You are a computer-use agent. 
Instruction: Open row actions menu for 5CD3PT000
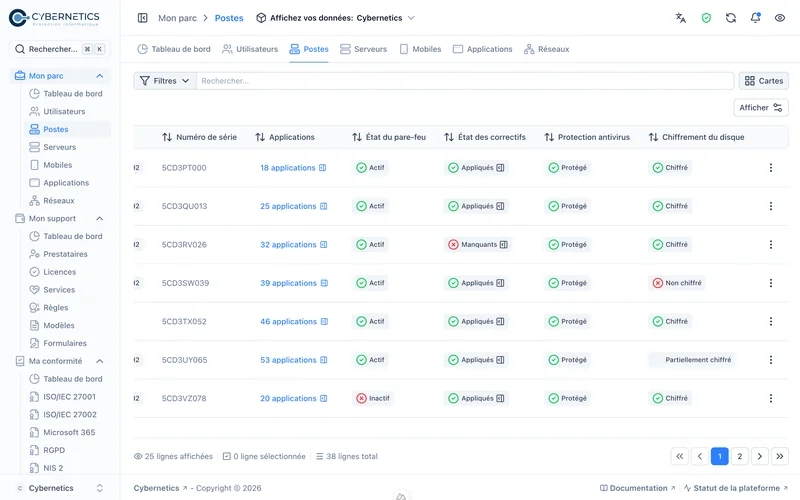coord(771,167)
